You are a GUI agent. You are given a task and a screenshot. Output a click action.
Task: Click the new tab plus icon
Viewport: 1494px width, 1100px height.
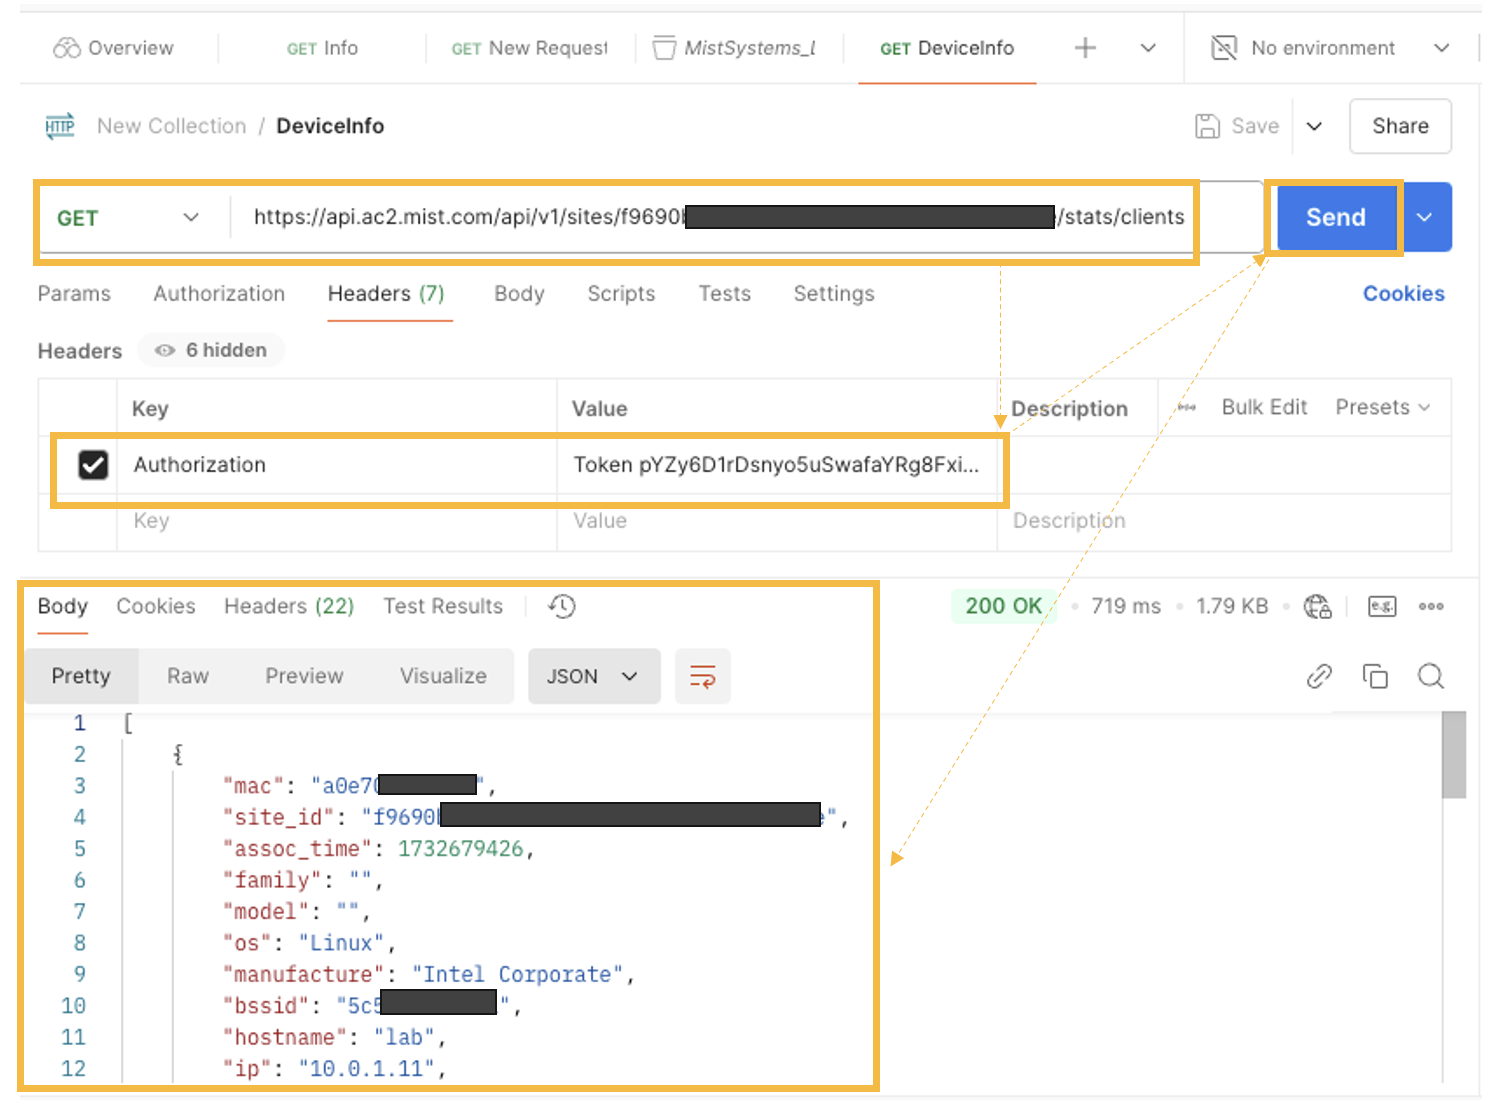[1085, 48]
